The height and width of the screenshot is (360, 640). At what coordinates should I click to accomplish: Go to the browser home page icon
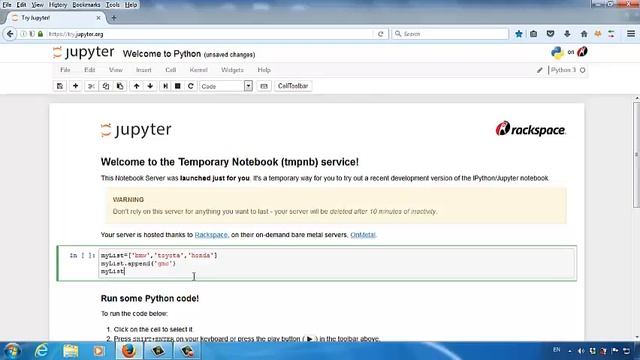coord(584,34)
